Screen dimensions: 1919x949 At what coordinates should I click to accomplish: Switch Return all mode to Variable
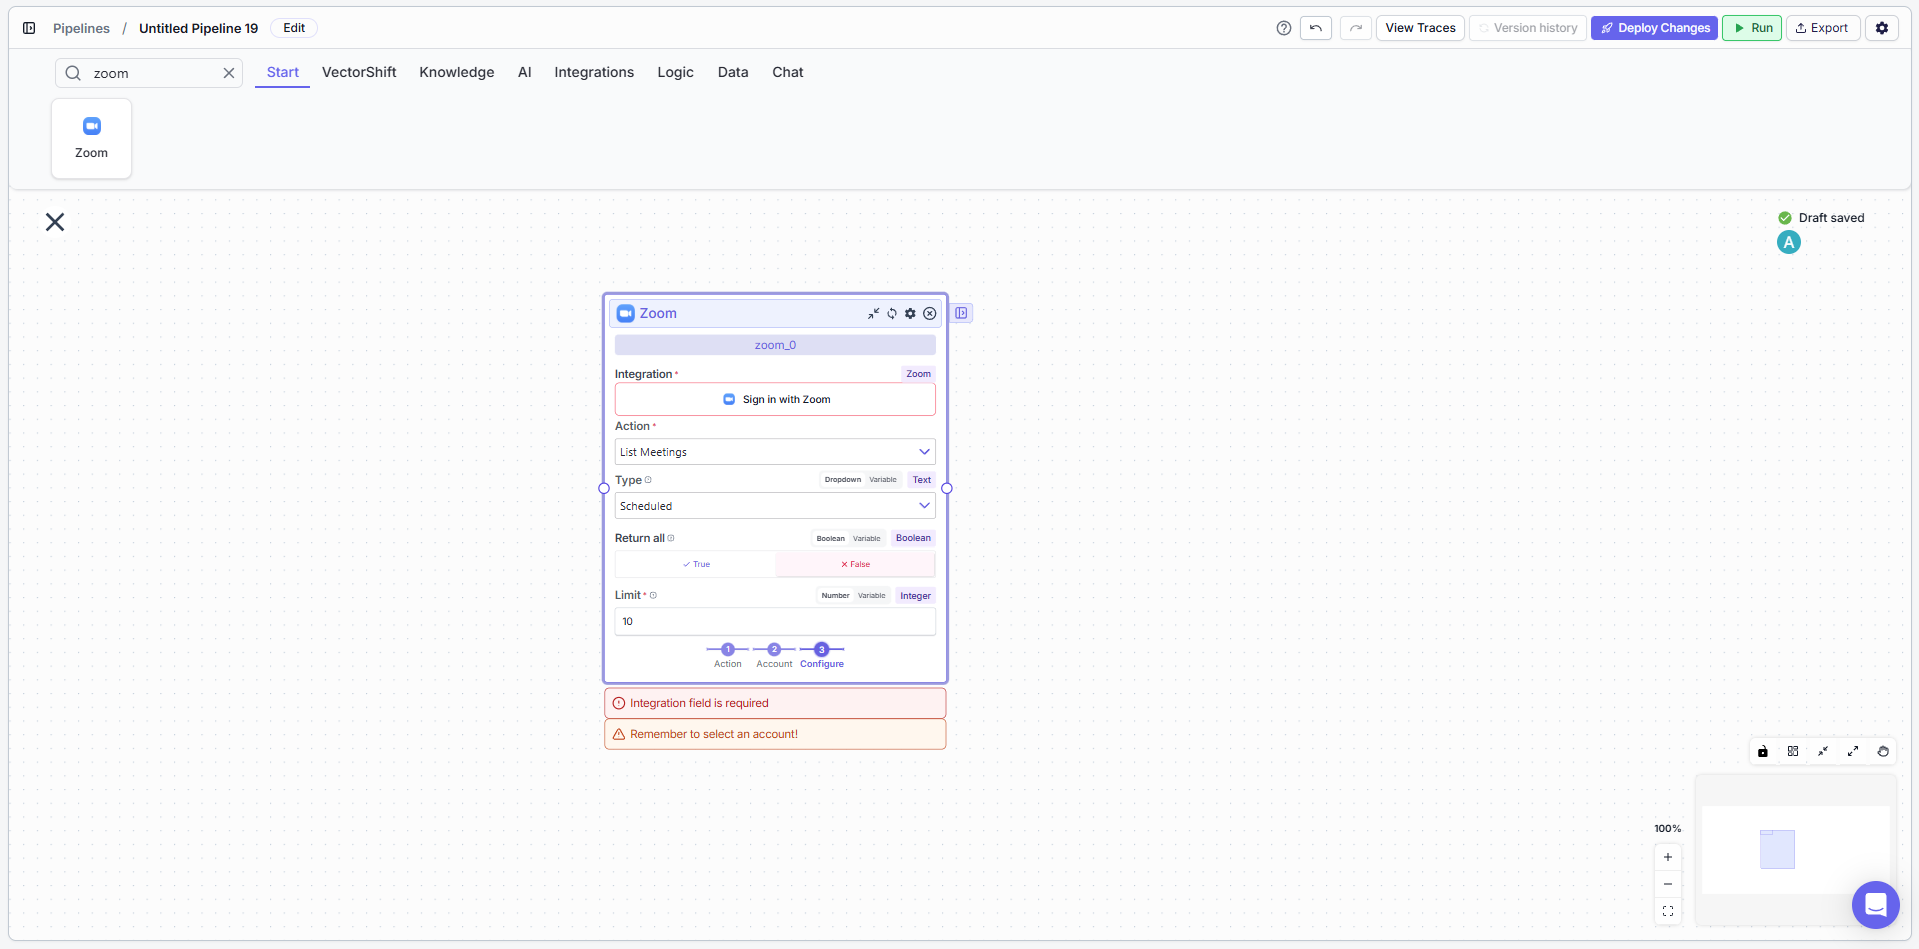click(x=867, y=538)
